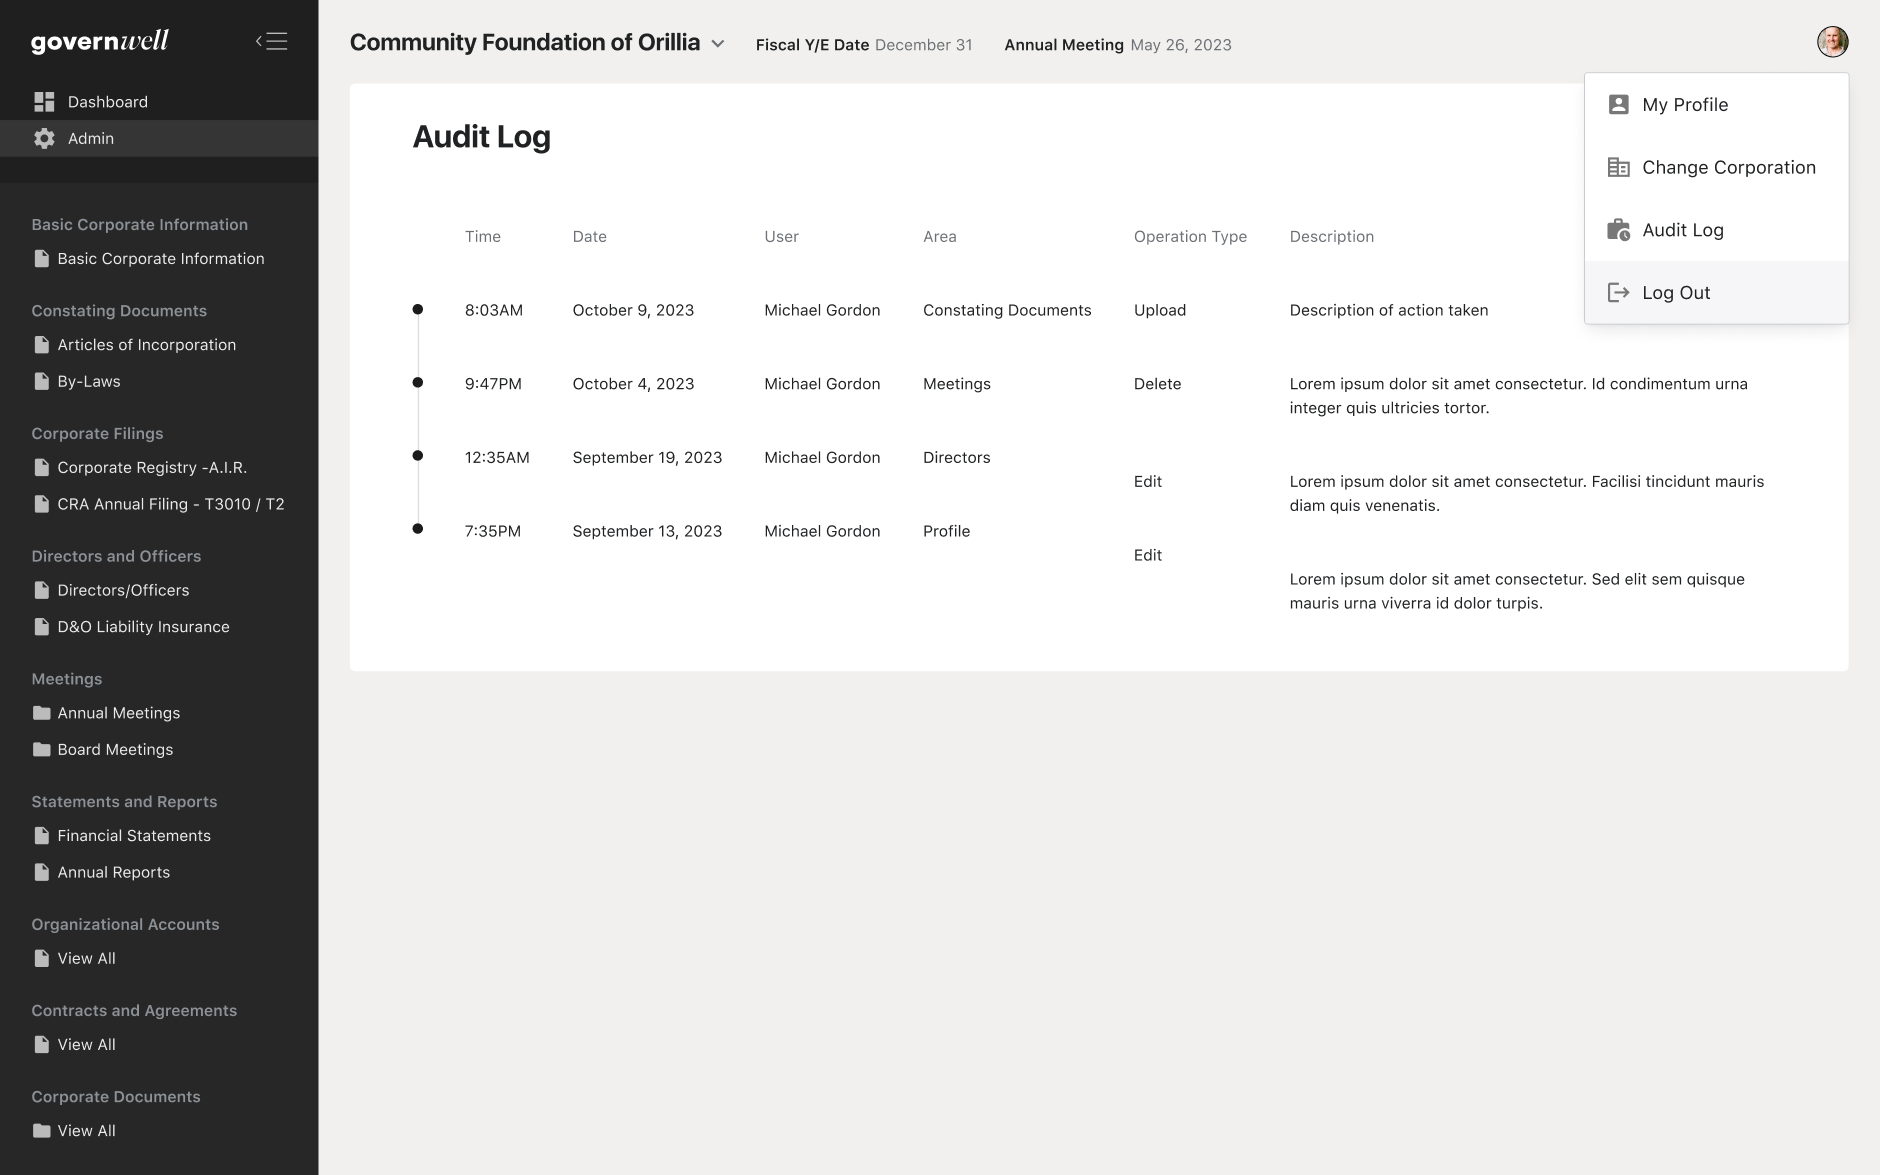
Task: Choose Log Out in the profile menu
Action: coord(1676,293)
